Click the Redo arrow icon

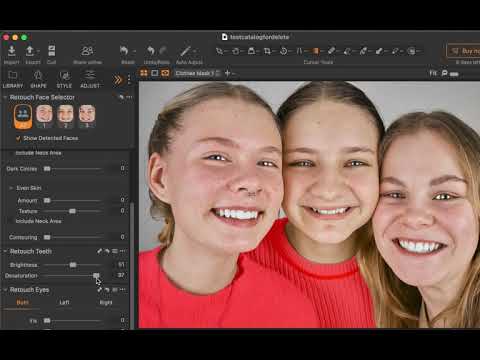coord(163,51)
